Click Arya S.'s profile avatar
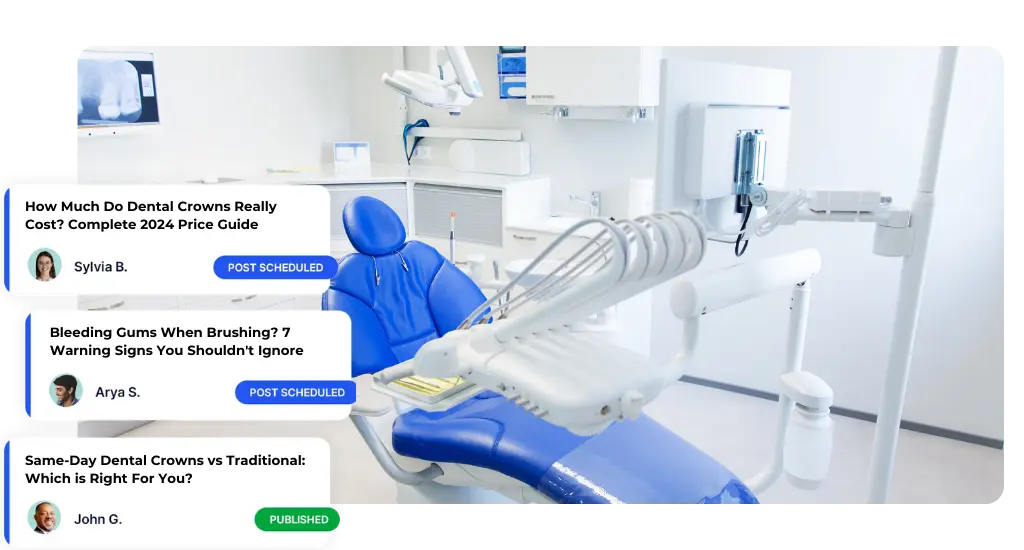The width and height of the screenshot is (1024, 550). click(x=66, y=391)
